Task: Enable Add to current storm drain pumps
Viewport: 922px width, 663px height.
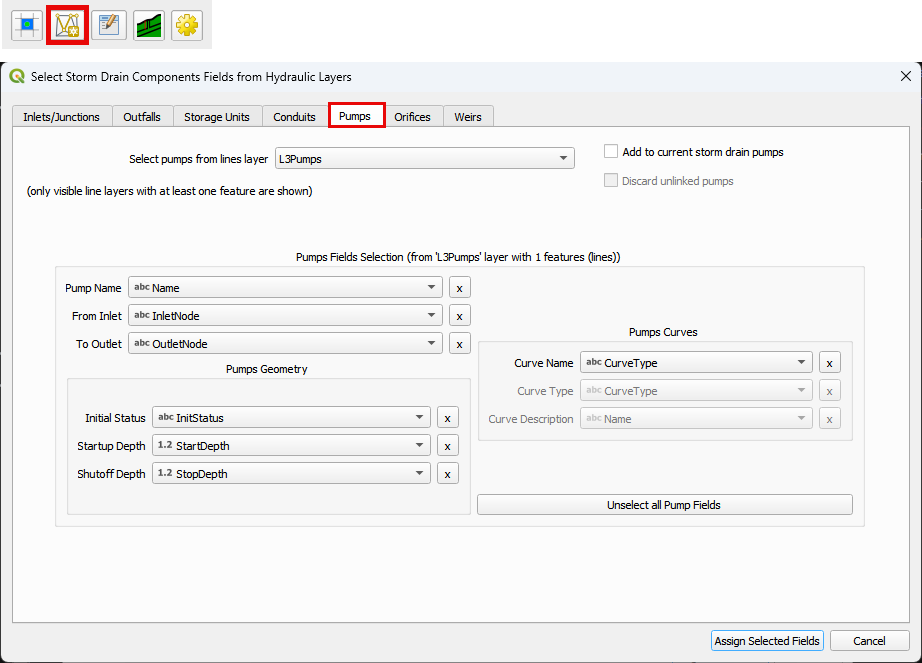Action: 612,152
